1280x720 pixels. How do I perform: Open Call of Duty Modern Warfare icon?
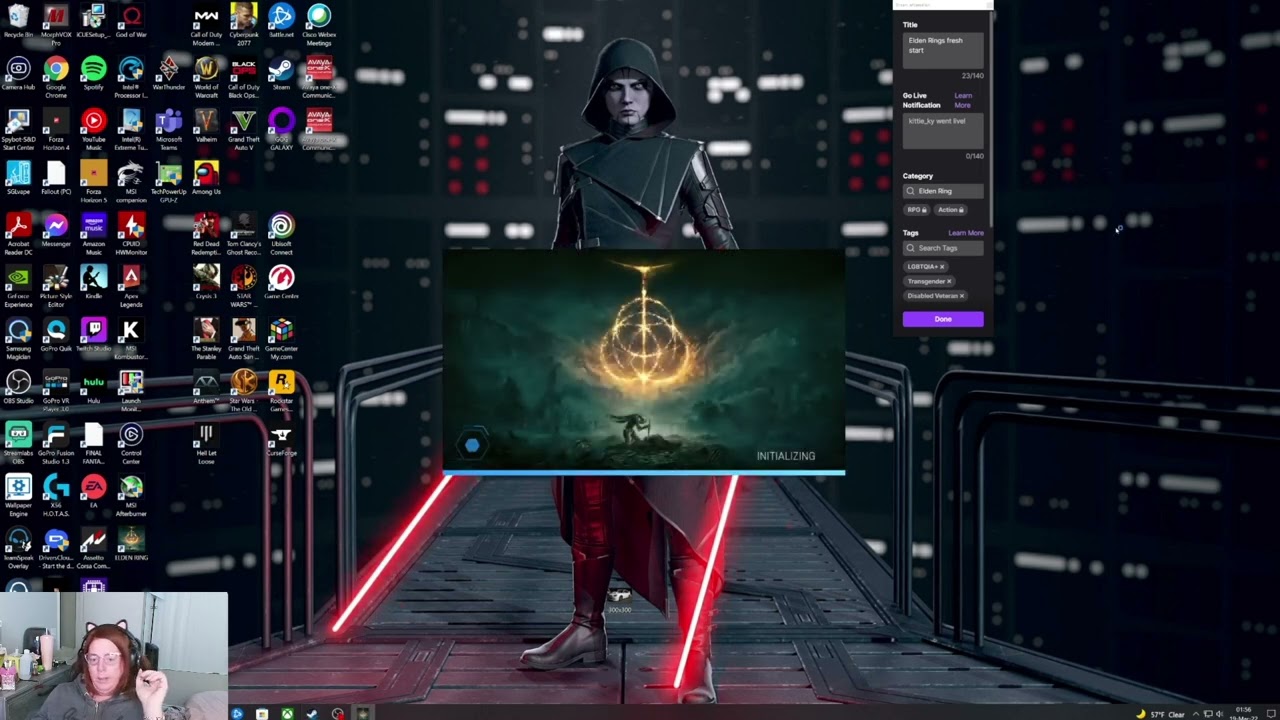click(206, 24)
